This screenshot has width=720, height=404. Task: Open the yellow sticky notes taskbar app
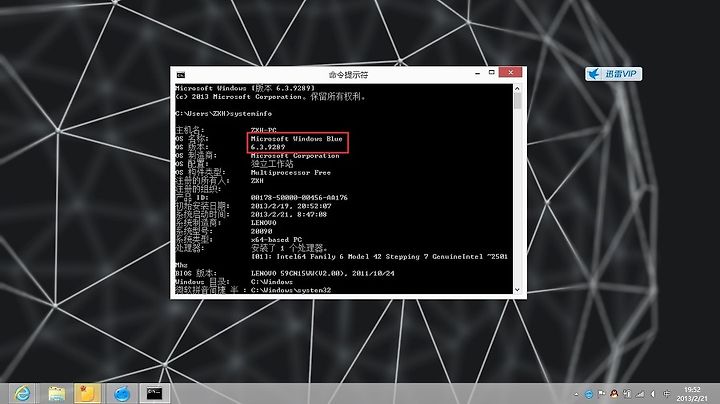pos(87,393)
